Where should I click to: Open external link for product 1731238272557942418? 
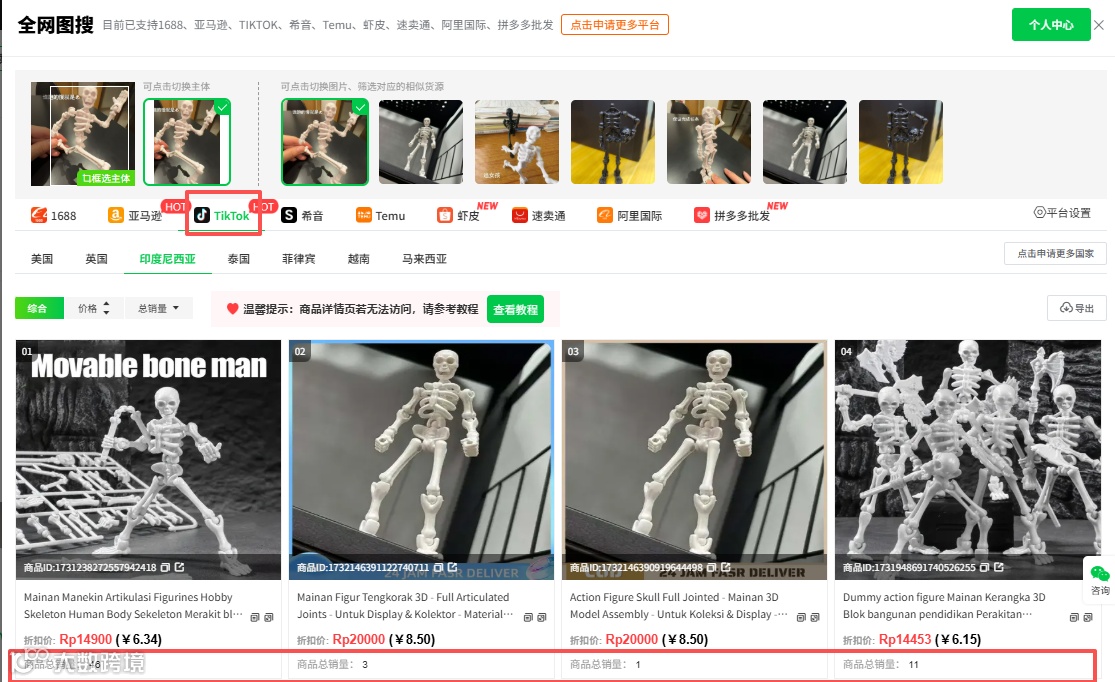pos(180,568)
